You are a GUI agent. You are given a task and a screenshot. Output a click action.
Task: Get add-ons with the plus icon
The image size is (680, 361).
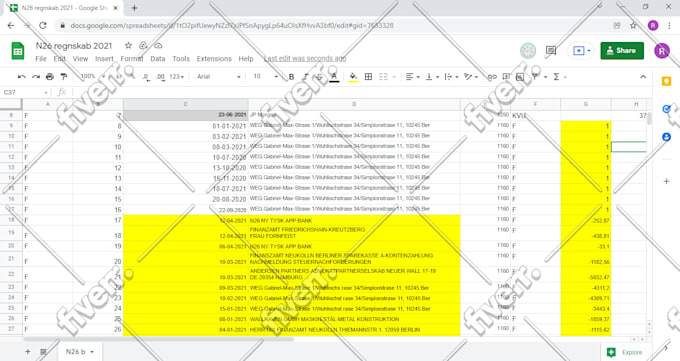(x=667, y=181)
